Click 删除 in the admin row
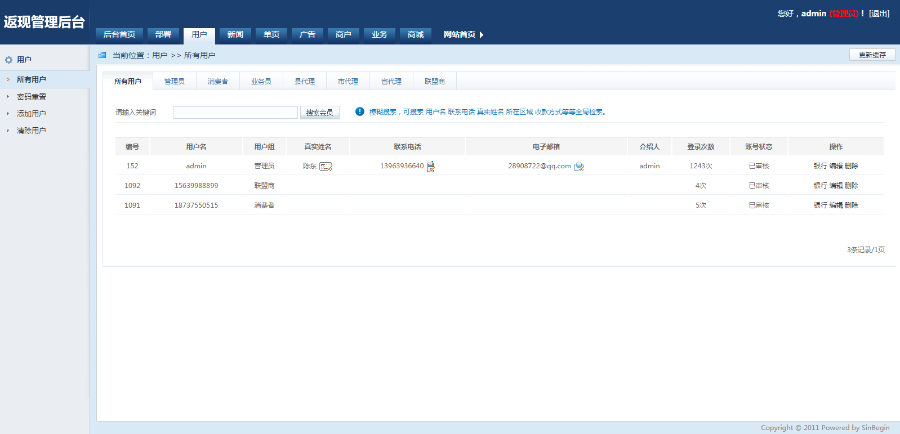Screen dimensions: 900x434 852,166
